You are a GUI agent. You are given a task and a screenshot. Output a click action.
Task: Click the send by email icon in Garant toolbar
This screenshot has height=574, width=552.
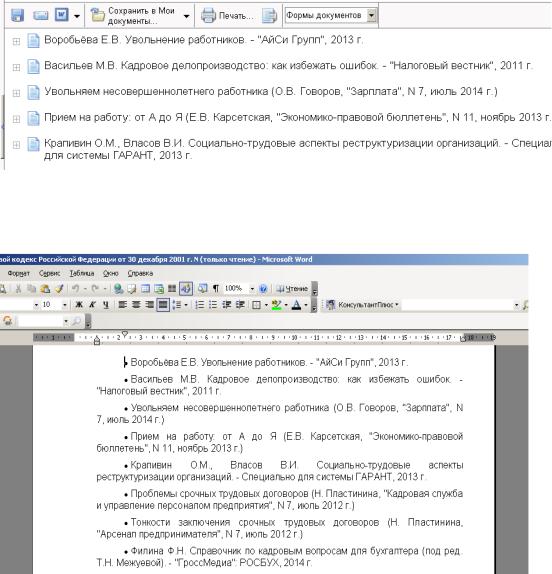click(x=40, y=15)
